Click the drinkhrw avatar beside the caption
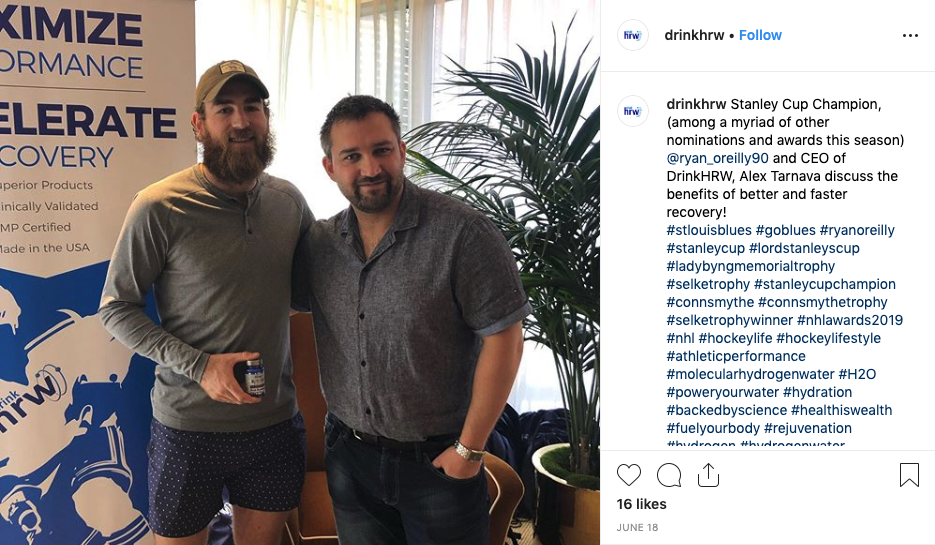This screenshot has height=545, width=935. [632, 111]
